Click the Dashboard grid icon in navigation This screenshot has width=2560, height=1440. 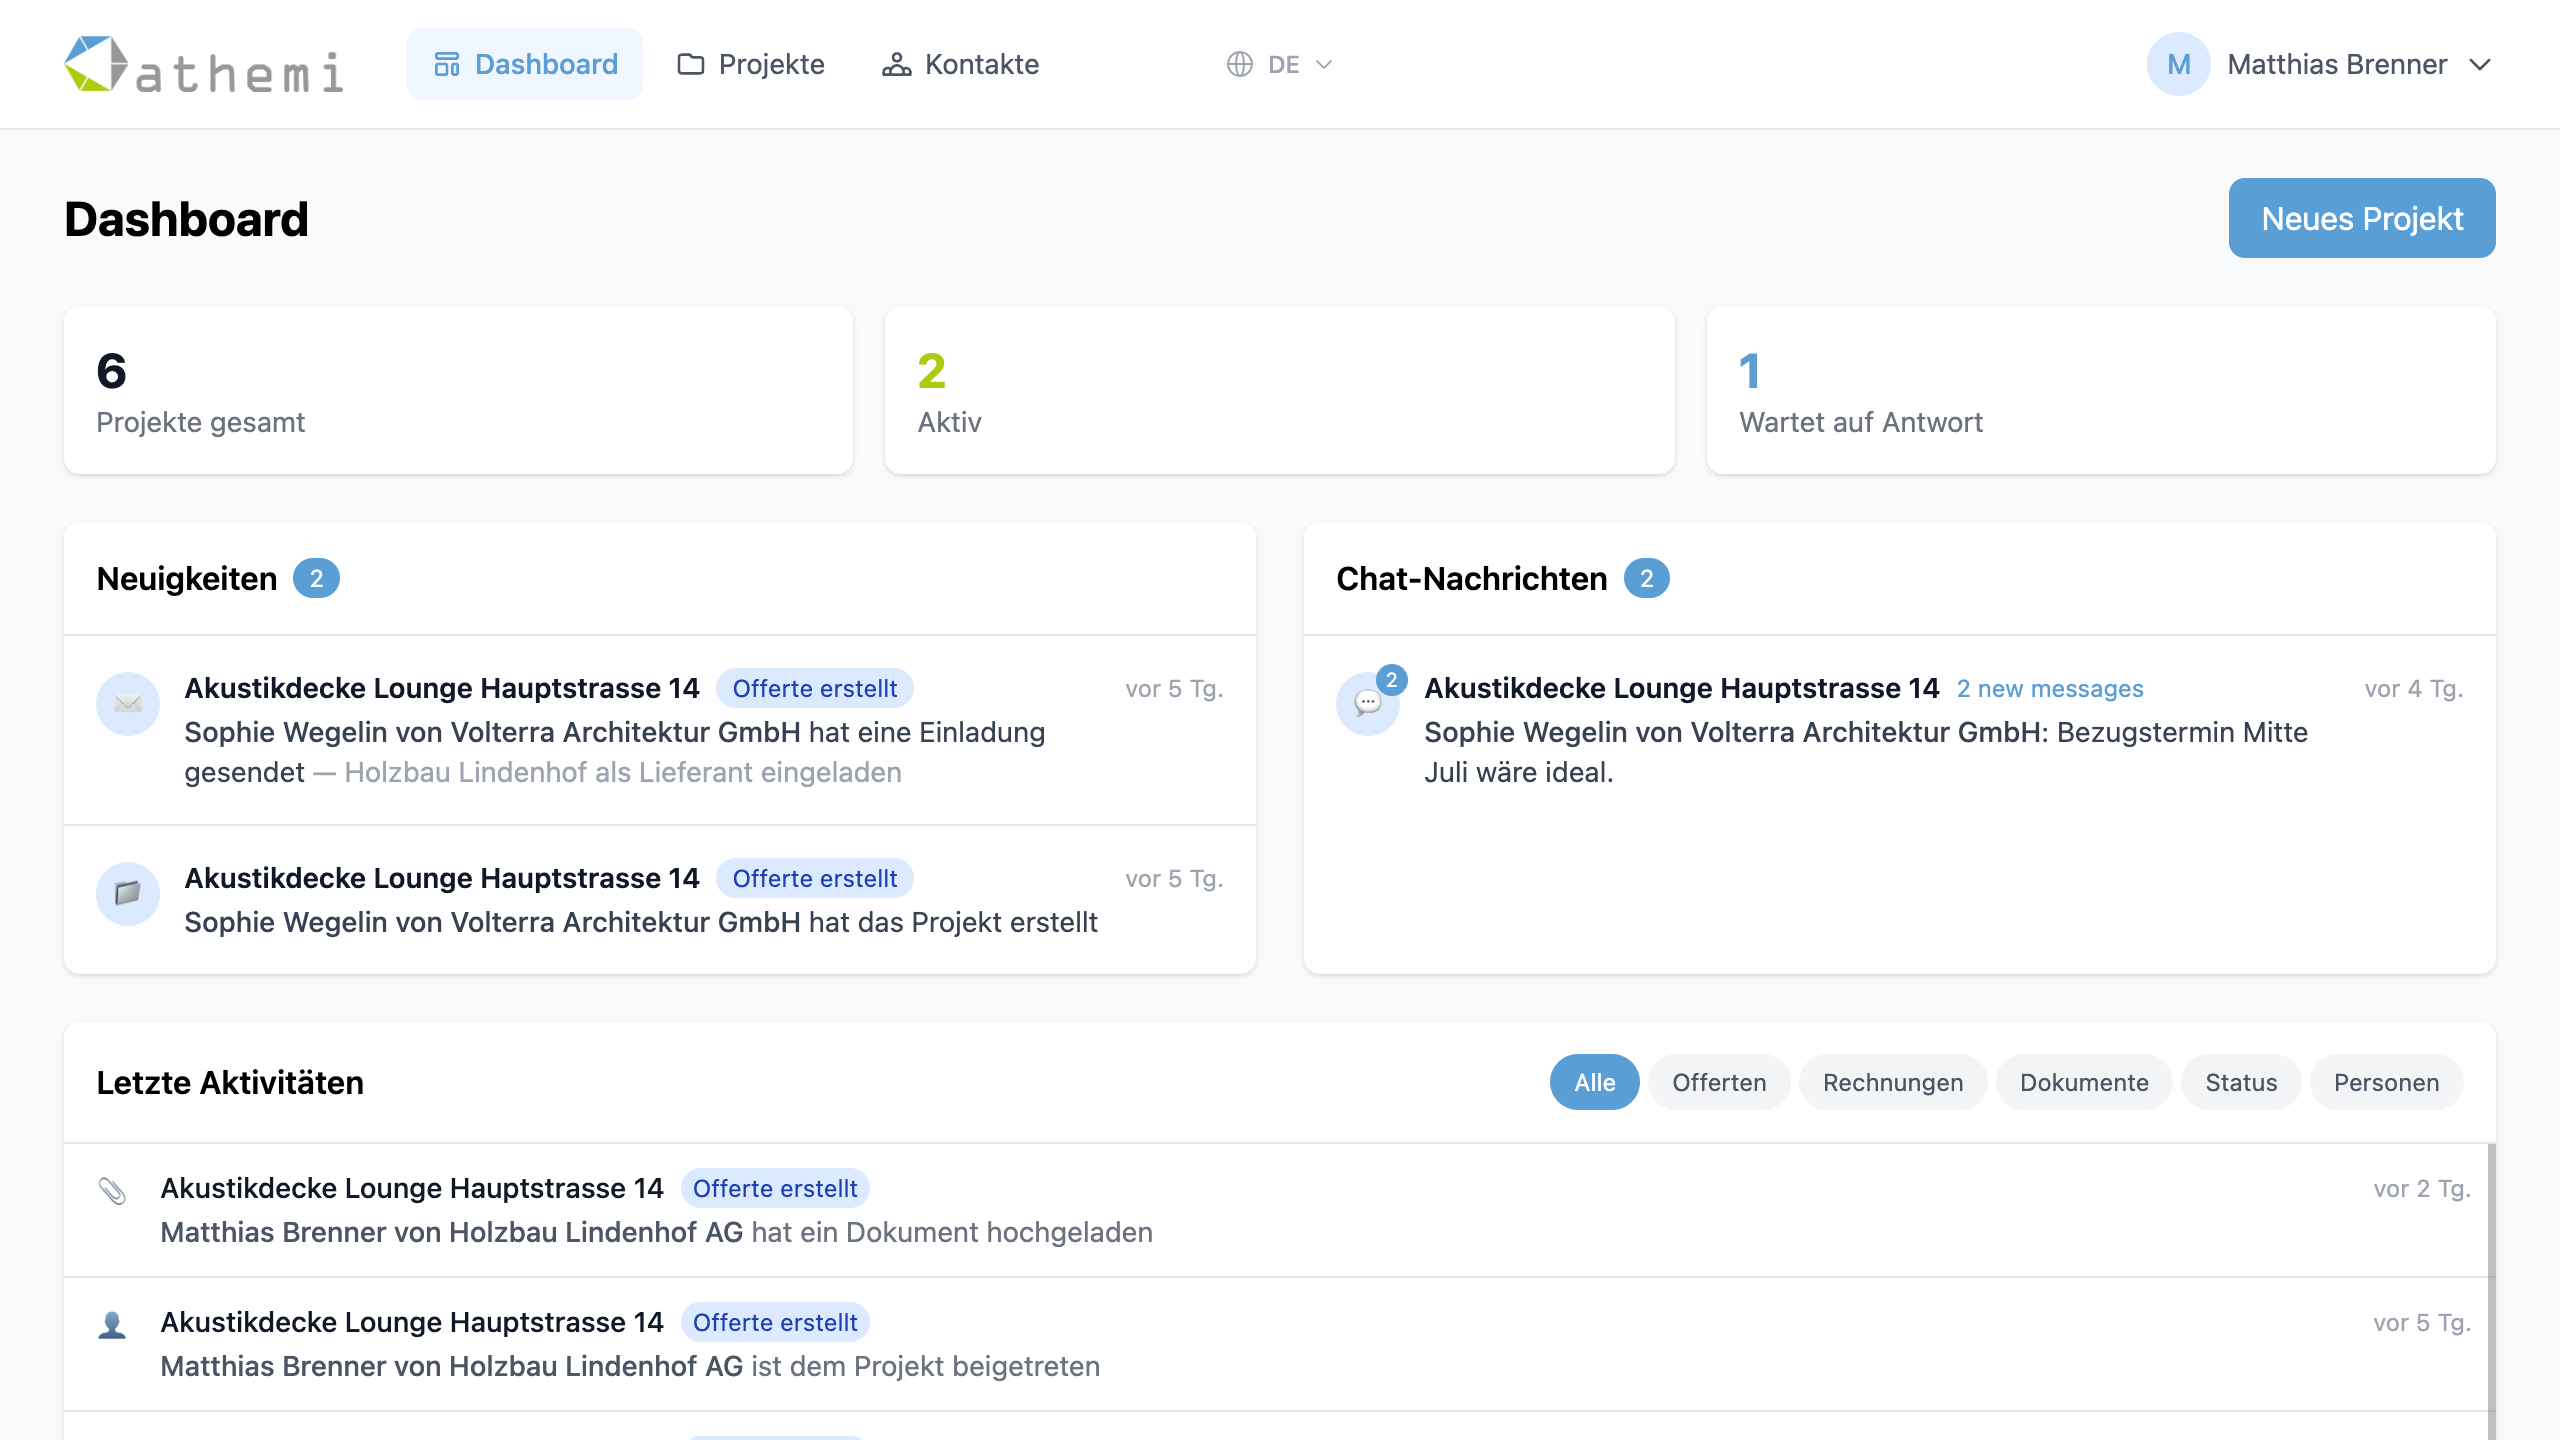pyautogui.click(x=446, y=64)
